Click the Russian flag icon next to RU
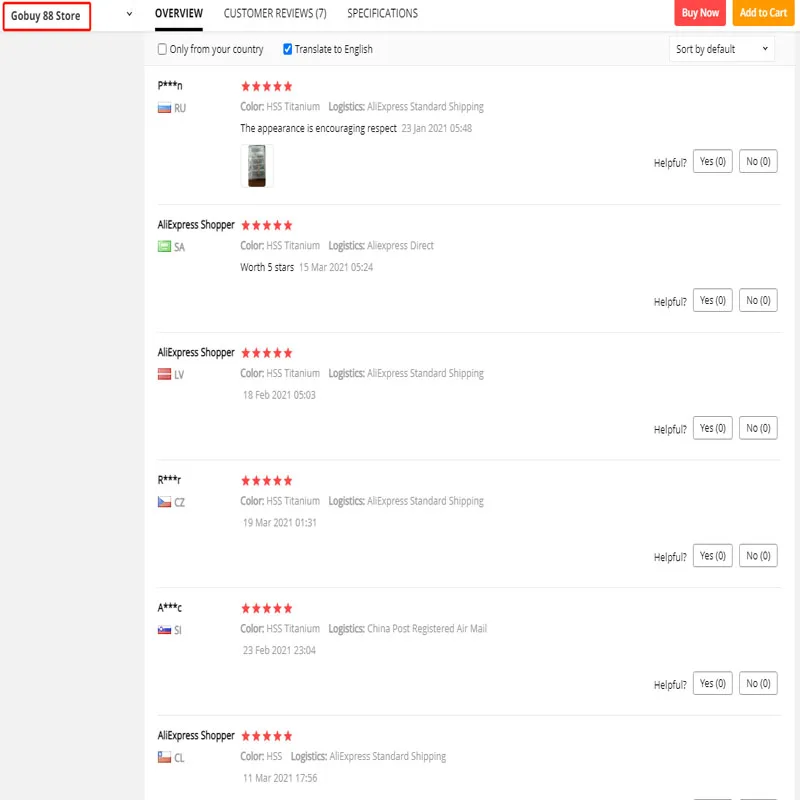 (164, 108)
